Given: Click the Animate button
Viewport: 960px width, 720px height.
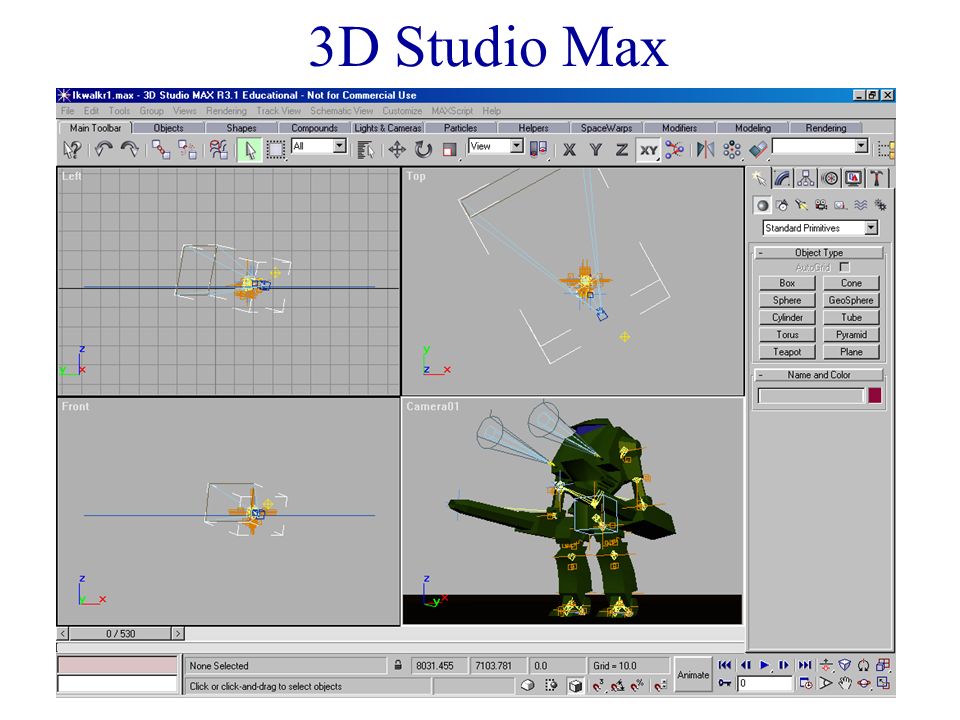Looking at the screenshot, I should pyautogui.click(x=693, y=675).
